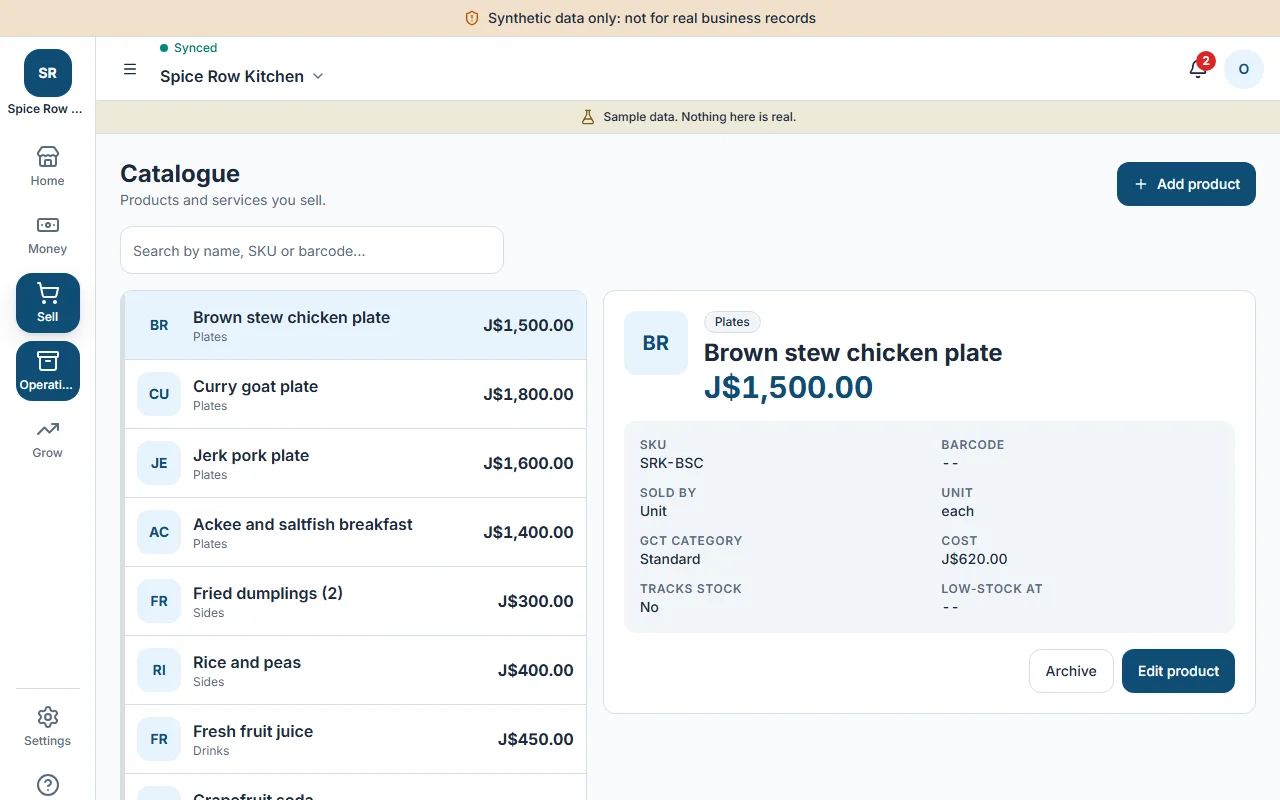1280x800 pixels.
Task: Open notifications bell with 2 badge
Action: (1198, 69)
